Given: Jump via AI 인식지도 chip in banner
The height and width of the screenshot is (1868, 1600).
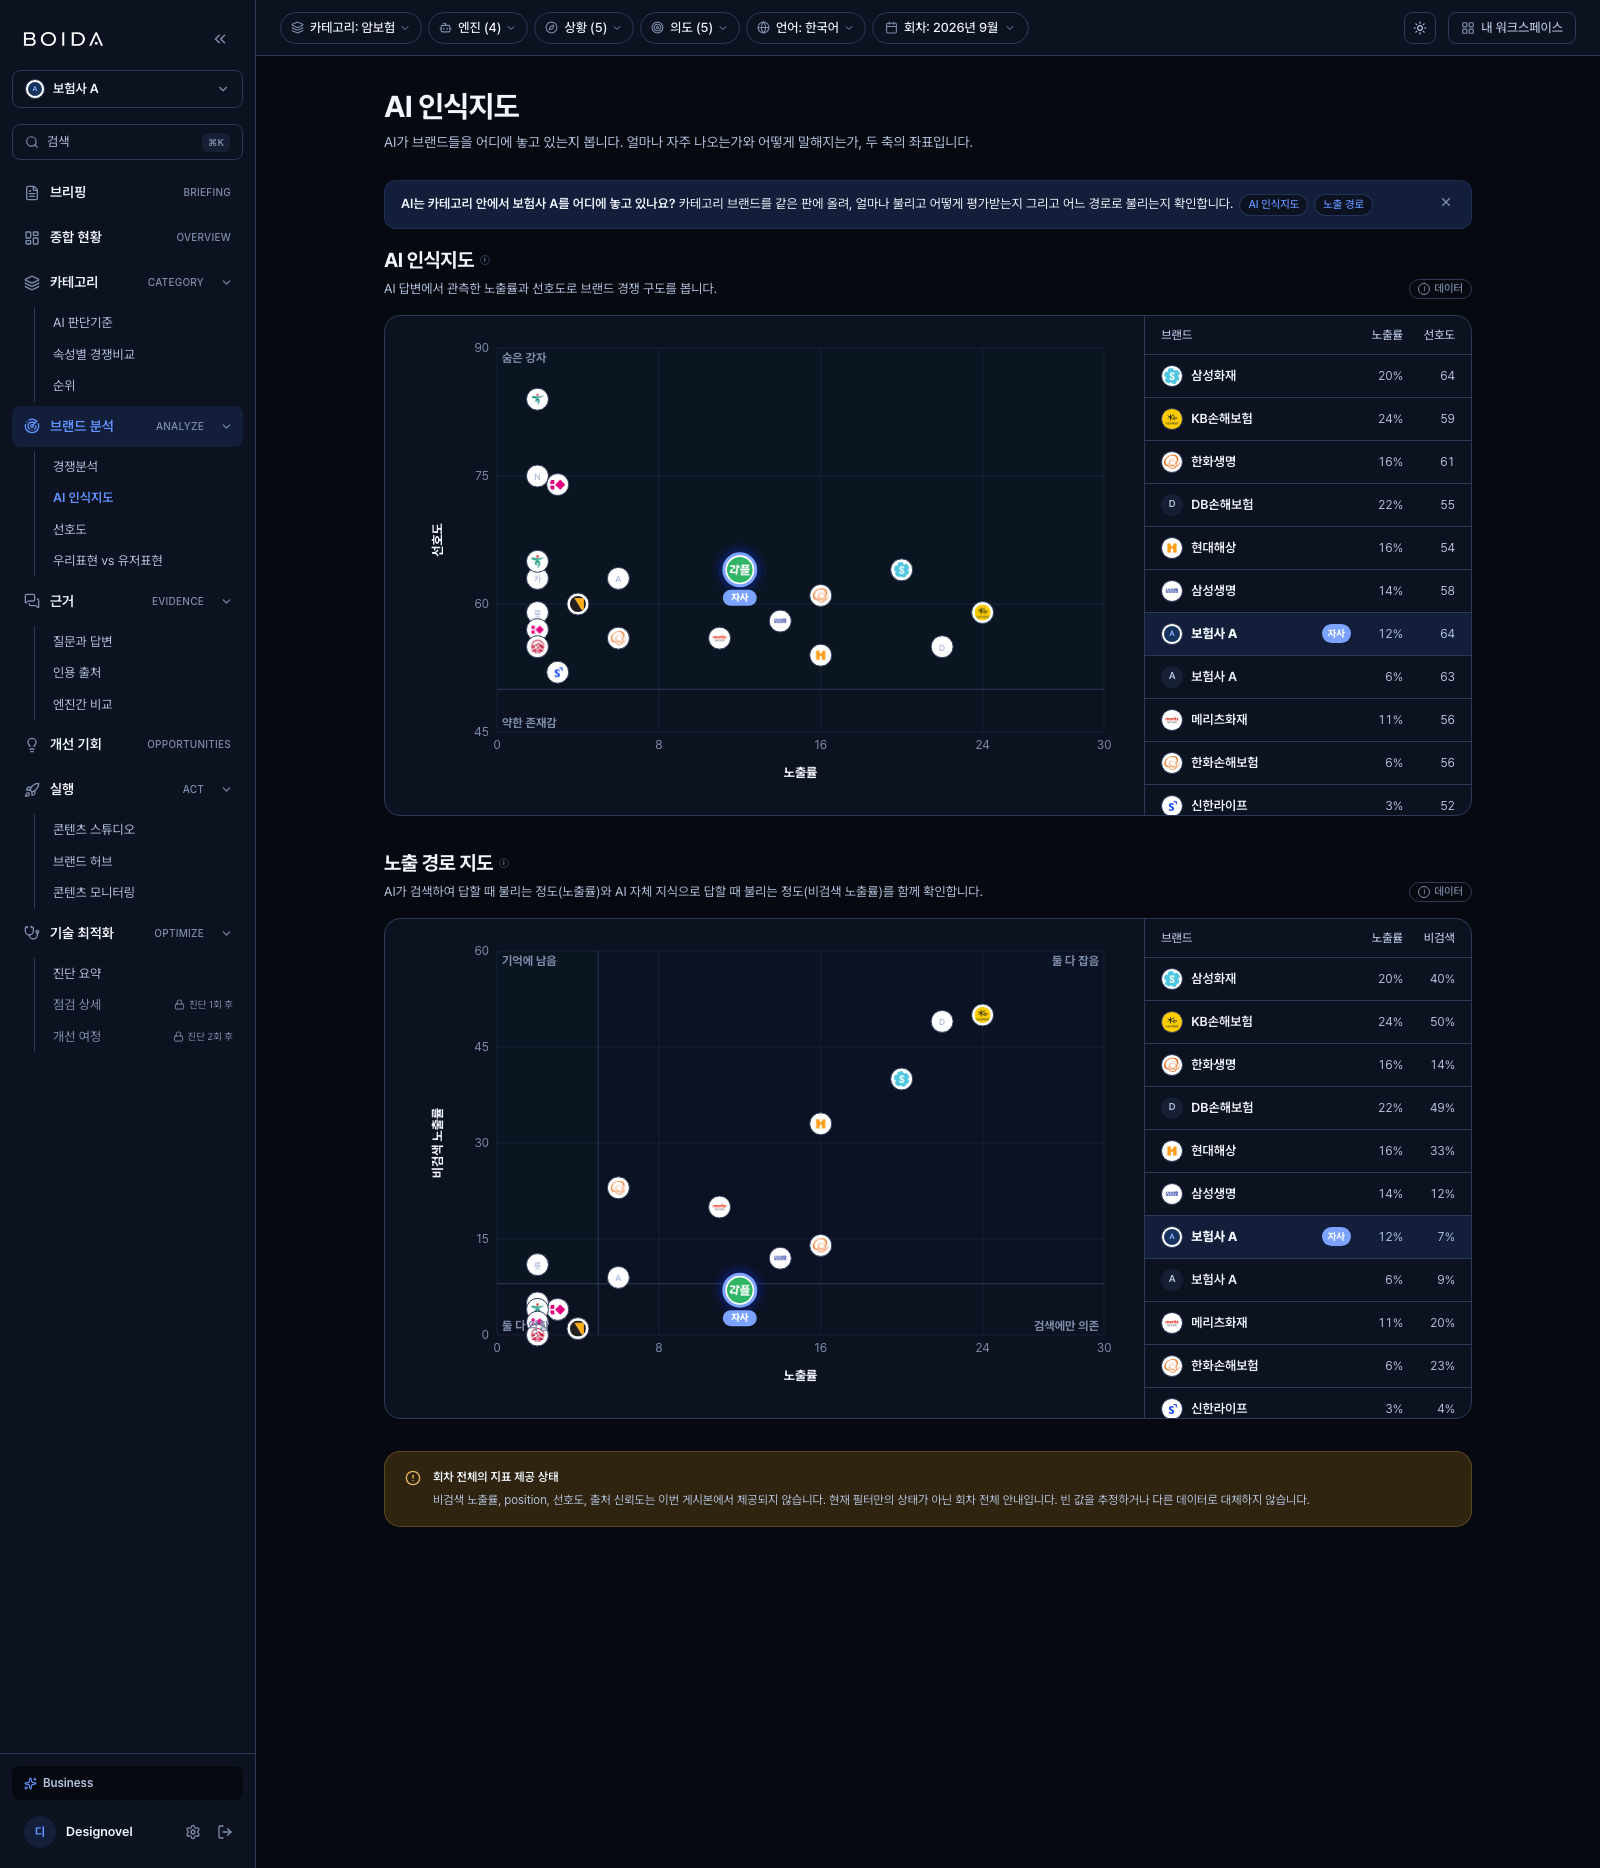Looking at the screenshot, I should point(1273,204).
